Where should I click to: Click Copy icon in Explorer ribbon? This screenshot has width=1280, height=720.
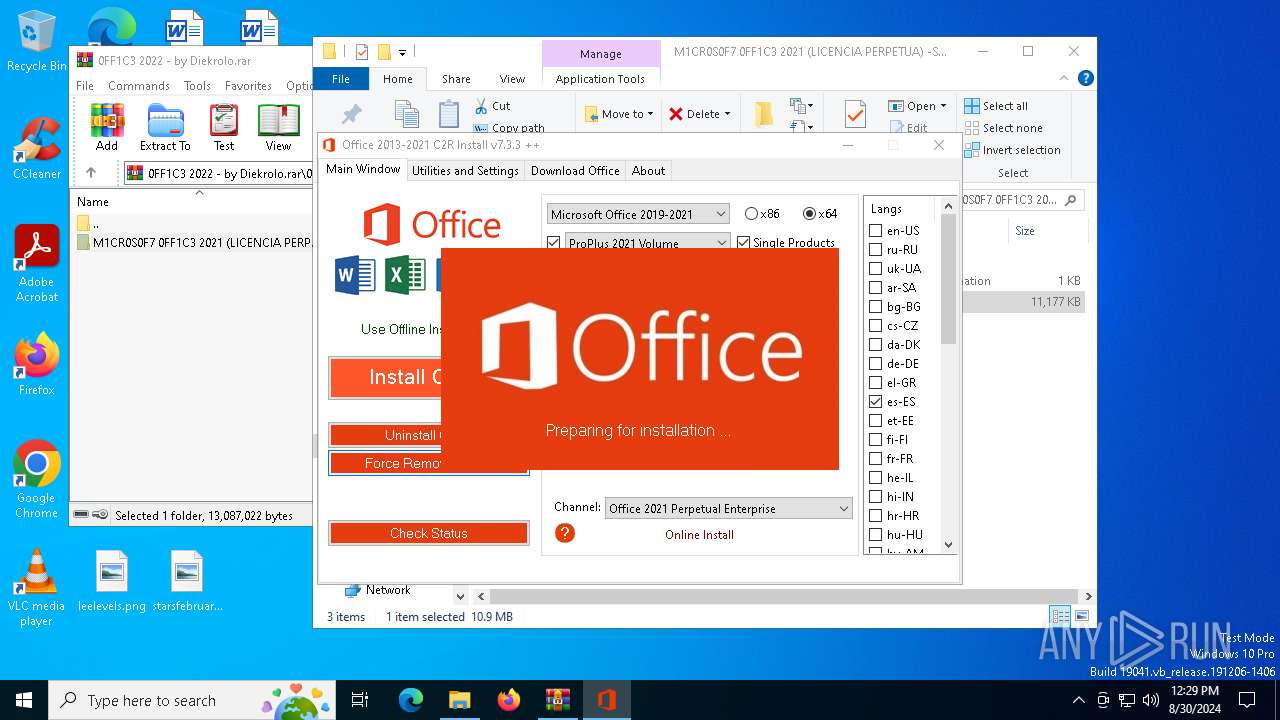pos(406,114)
